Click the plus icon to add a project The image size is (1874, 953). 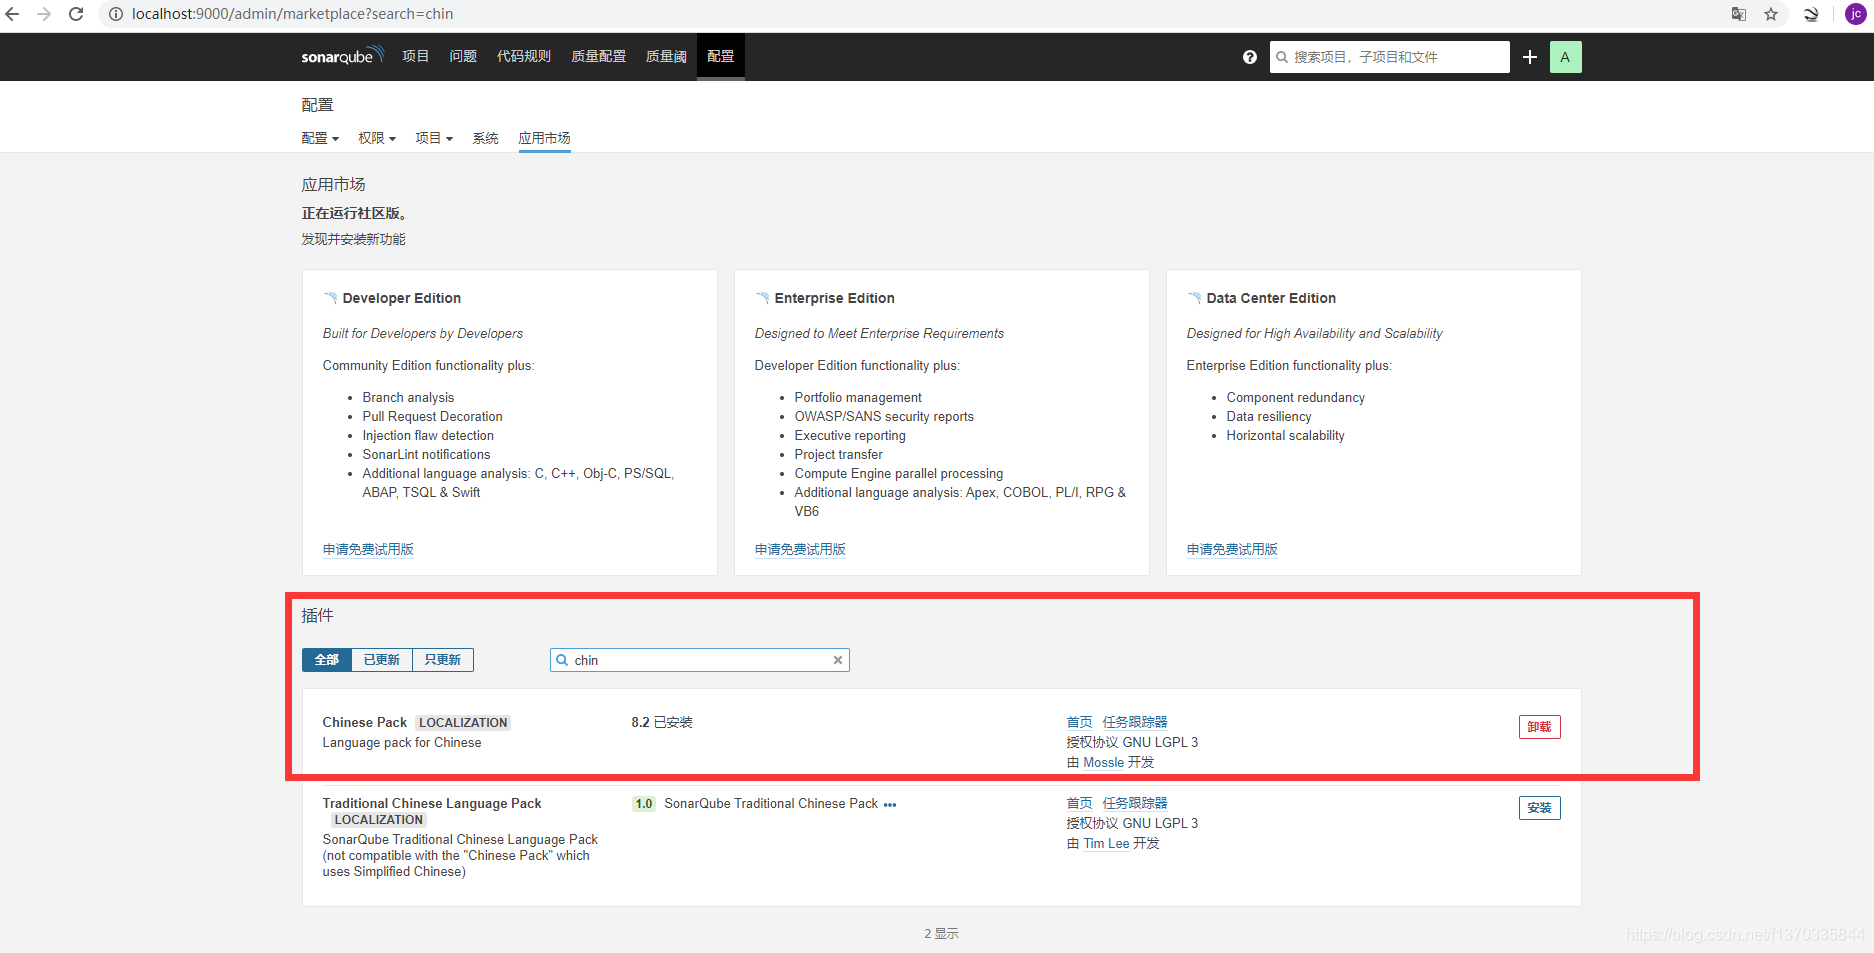tap(1529, 57)
